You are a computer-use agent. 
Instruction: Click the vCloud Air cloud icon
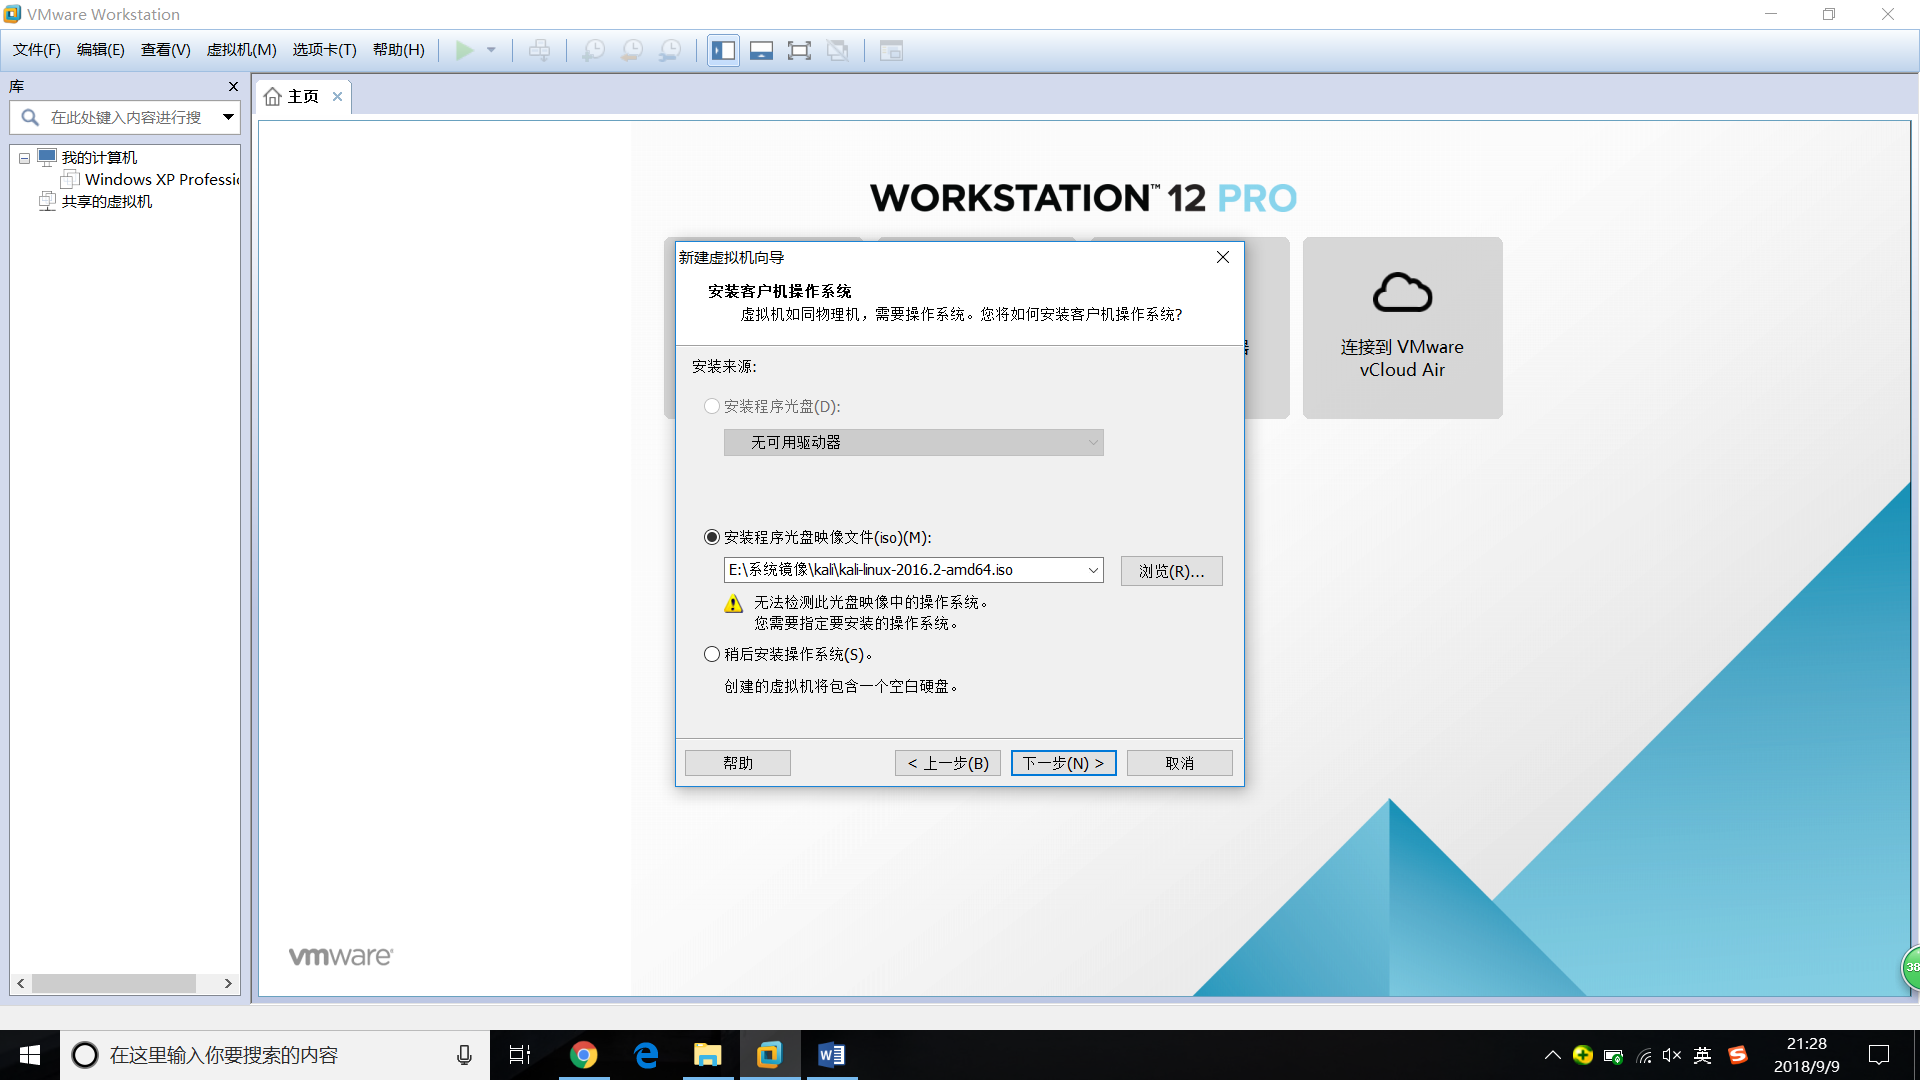(1402, 293)
